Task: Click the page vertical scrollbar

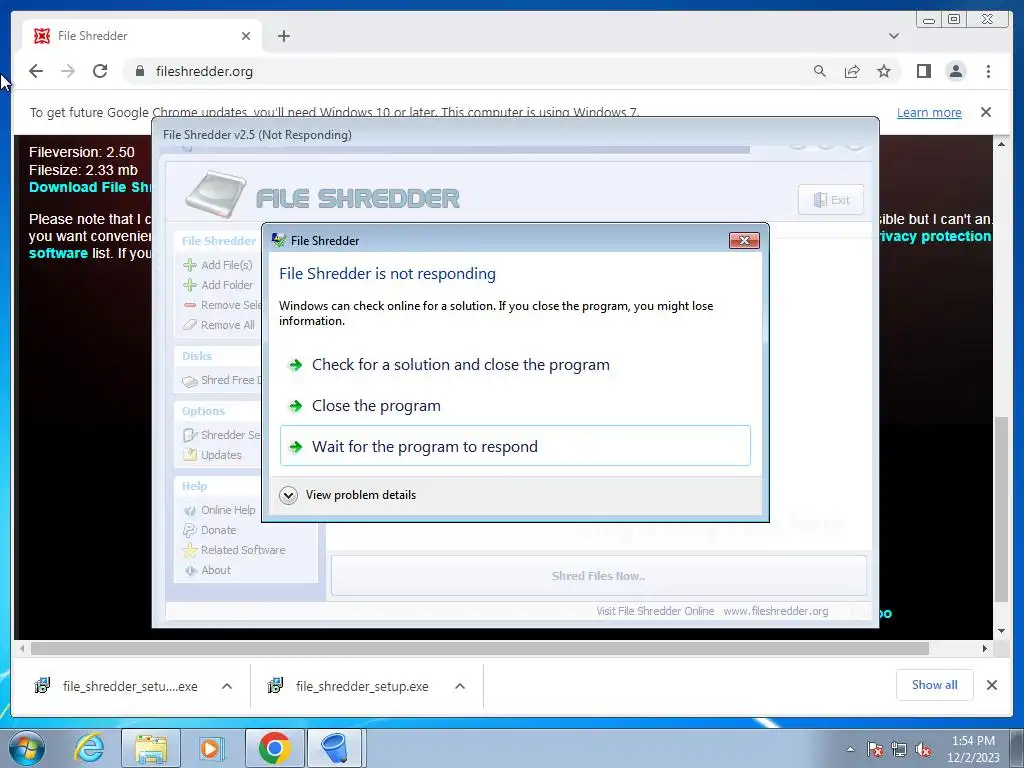Action: 1001,509
